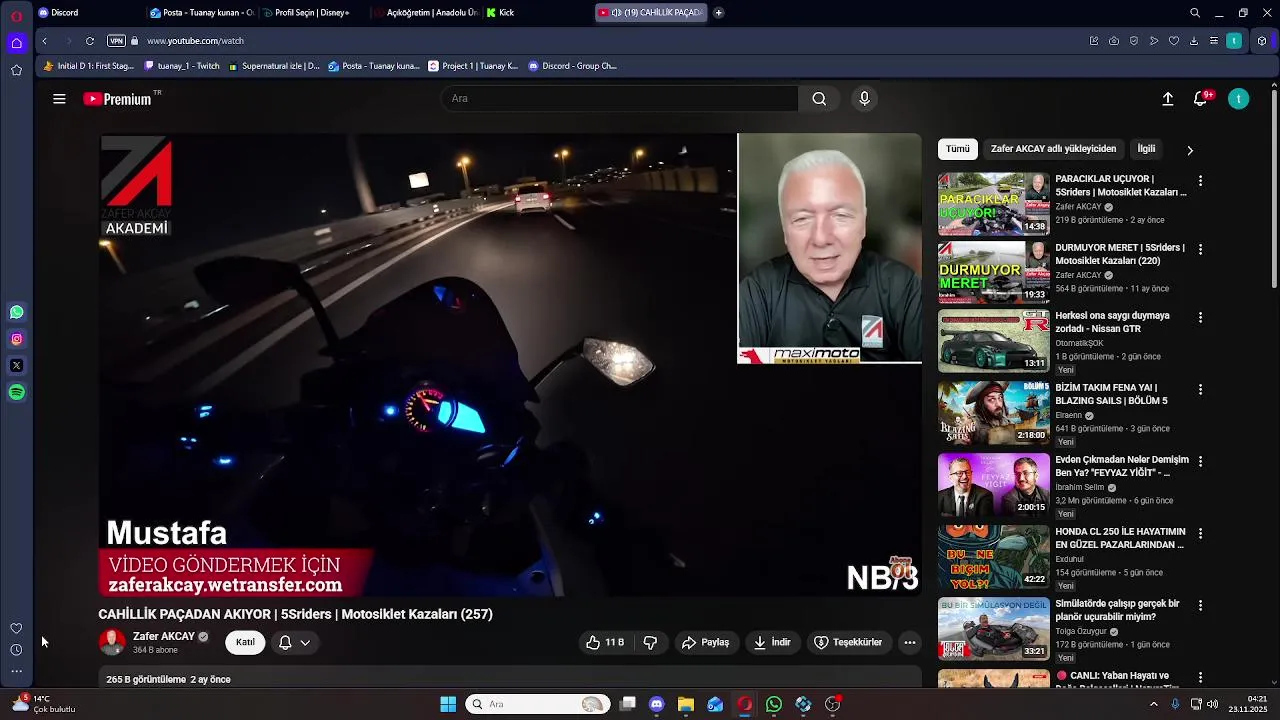Image resolution: width=1280 pixels, height=720 pixels.
Task: Open BİZİM TAKIM FENA YA video title
Action: click(x=1111, y=394)
